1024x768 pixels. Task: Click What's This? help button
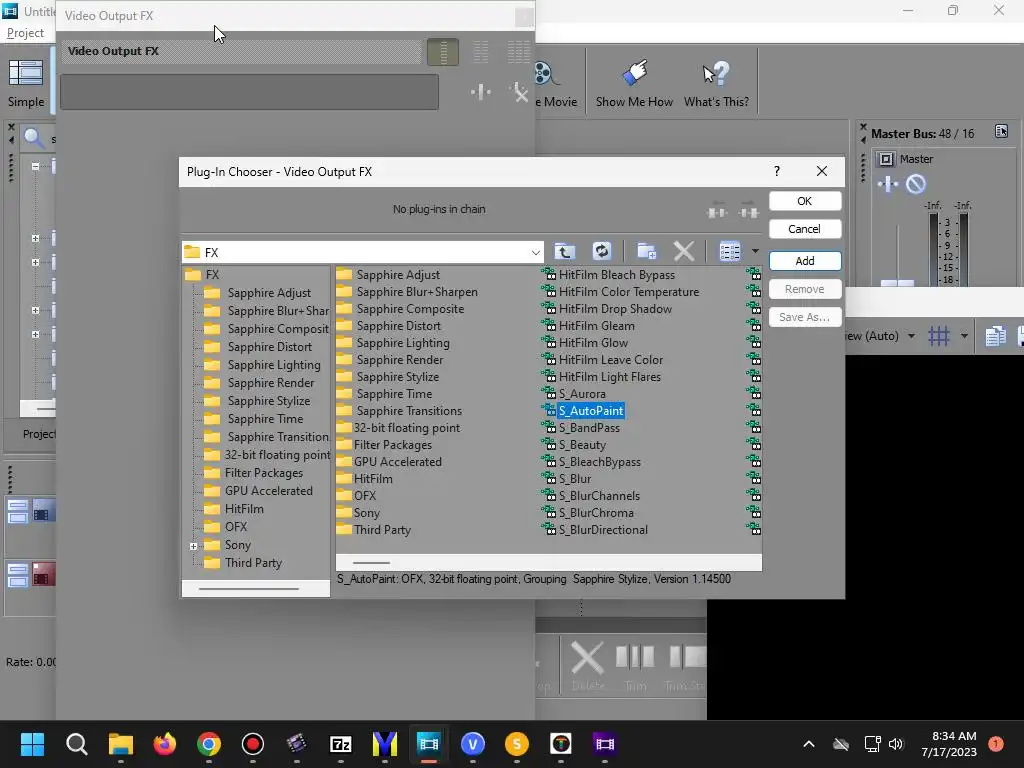[x=716, y=83]
